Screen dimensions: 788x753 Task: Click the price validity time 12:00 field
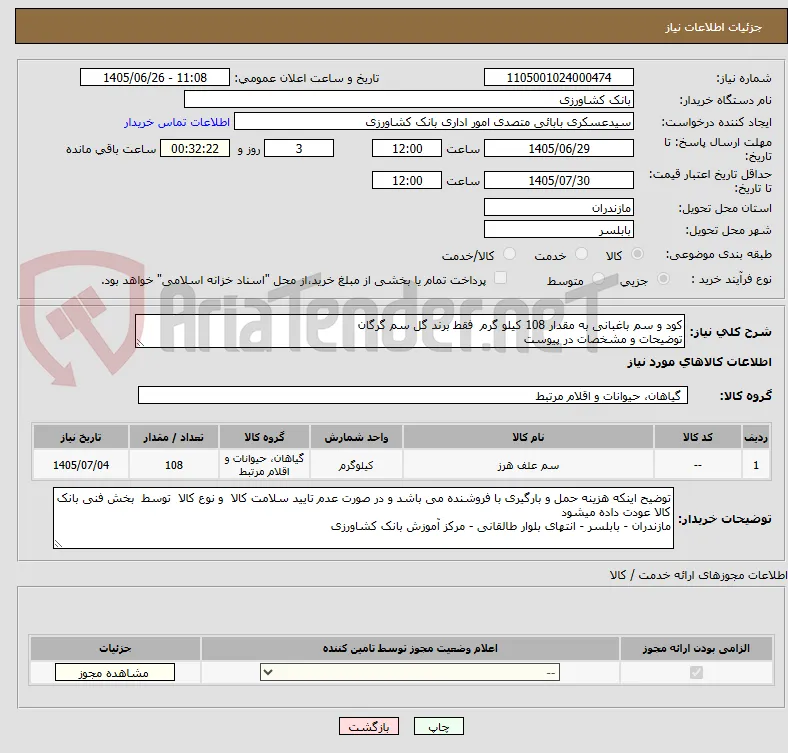[x=407, y=180]
